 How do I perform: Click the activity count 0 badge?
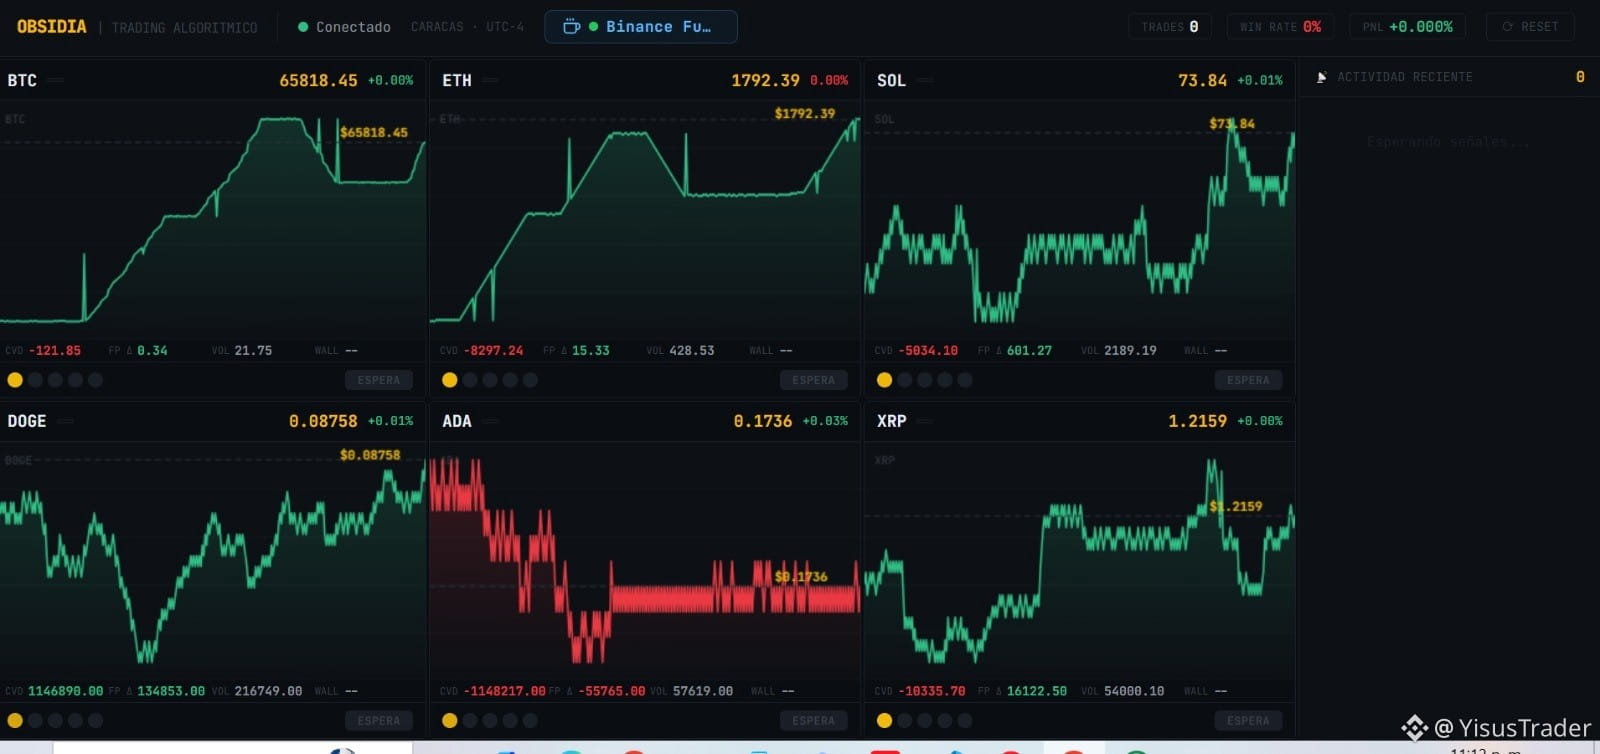point(1580,77)
